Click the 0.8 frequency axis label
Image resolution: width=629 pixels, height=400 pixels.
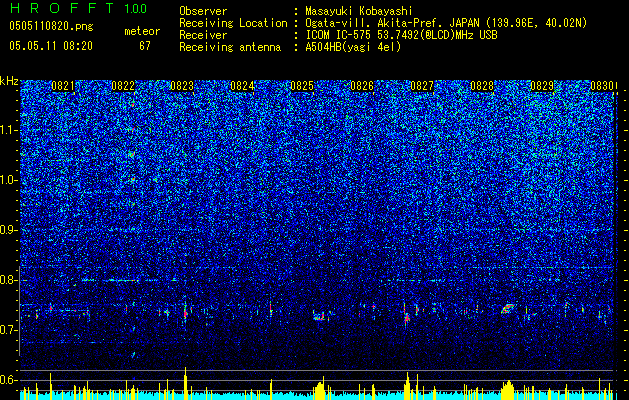click(9, 280)
